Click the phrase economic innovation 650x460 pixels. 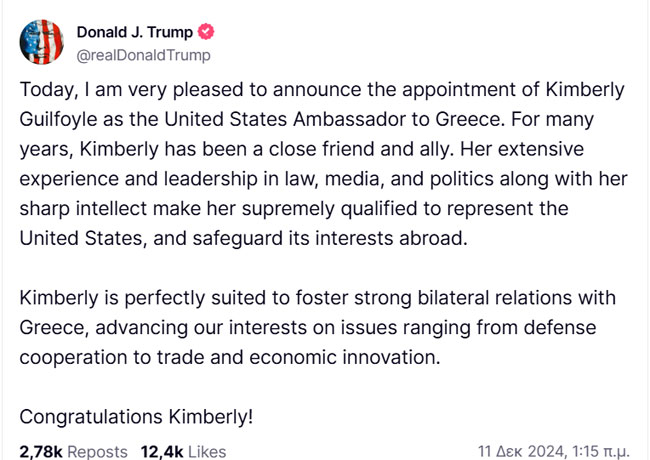pyautogui.click(x=345, y=357)
